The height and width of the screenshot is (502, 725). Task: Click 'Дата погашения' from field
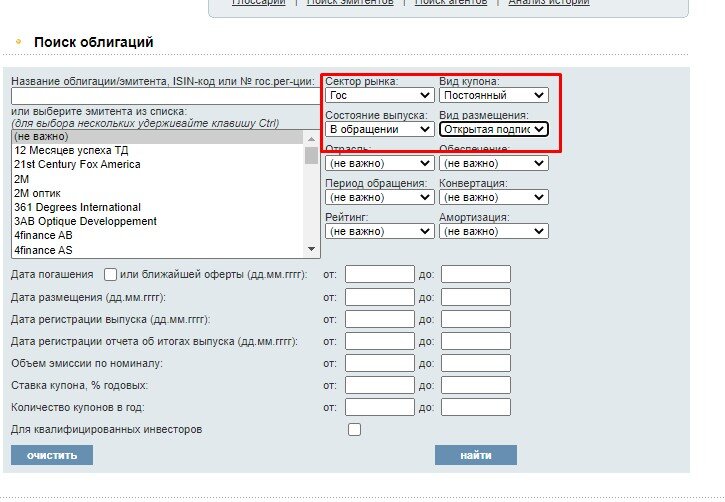point(380,274)
